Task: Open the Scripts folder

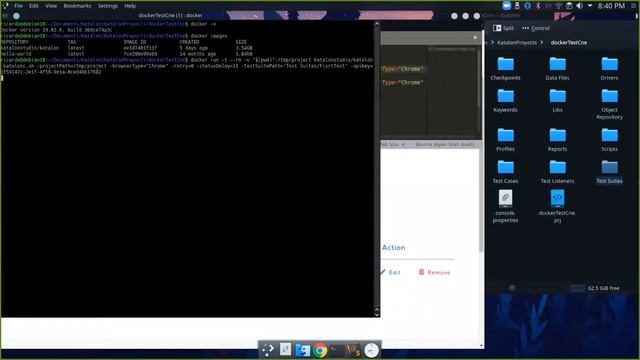Action: [x=609, y=140]
